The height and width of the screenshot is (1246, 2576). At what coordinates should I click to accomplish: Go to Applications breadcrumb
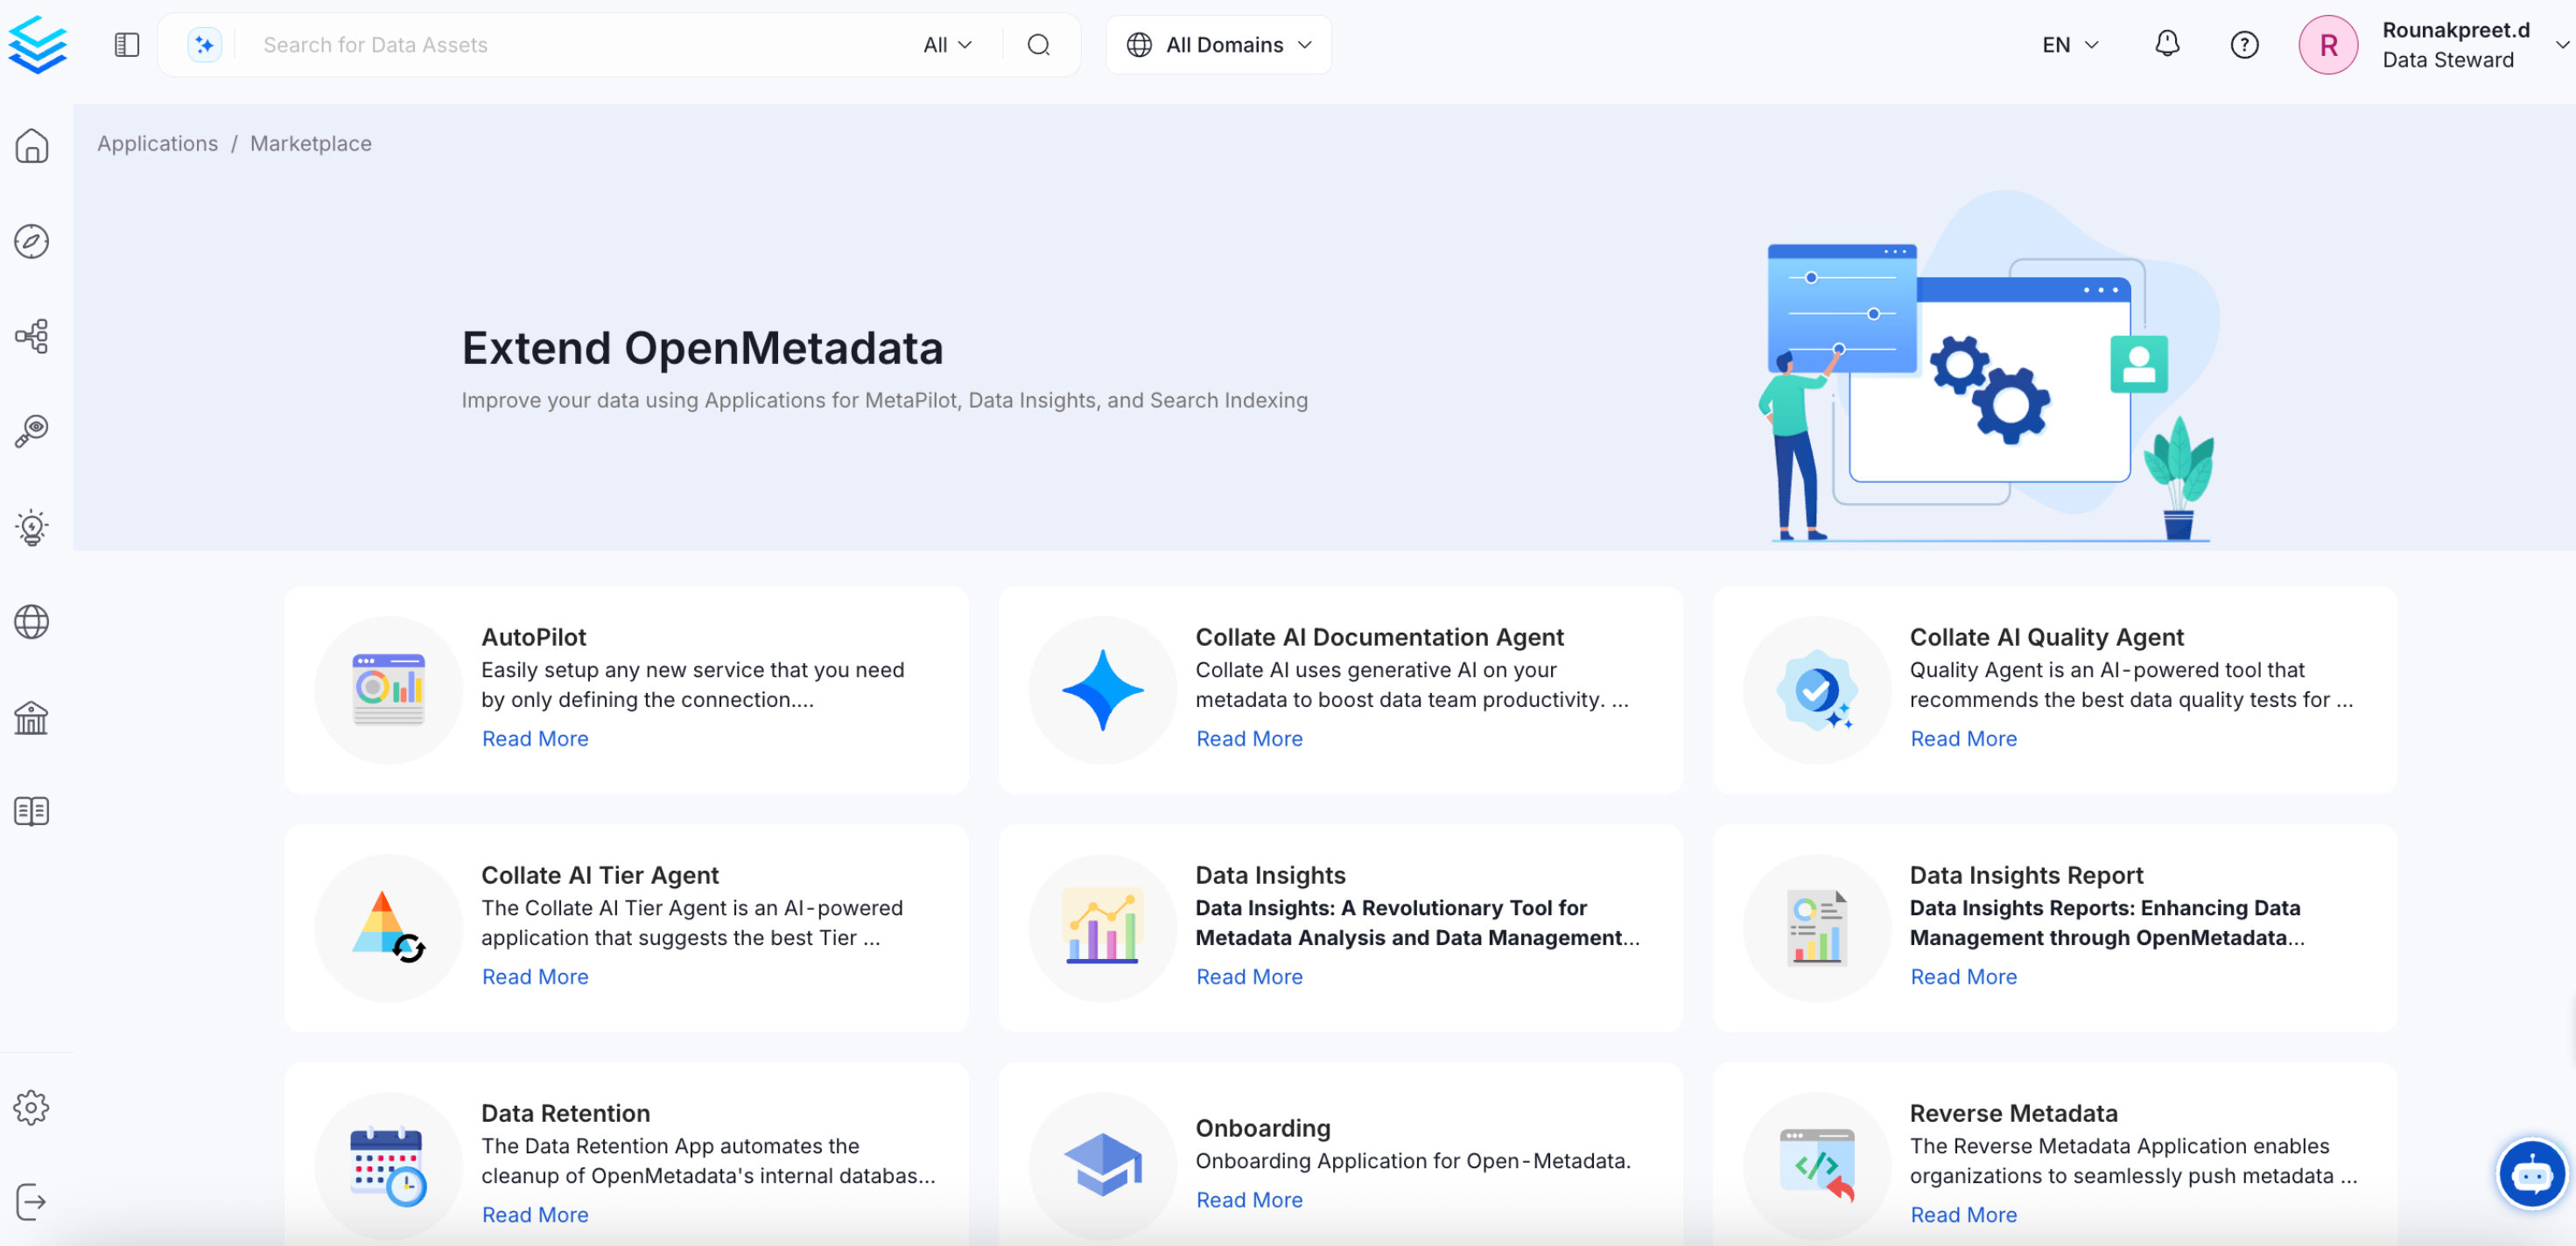point(158,143)
